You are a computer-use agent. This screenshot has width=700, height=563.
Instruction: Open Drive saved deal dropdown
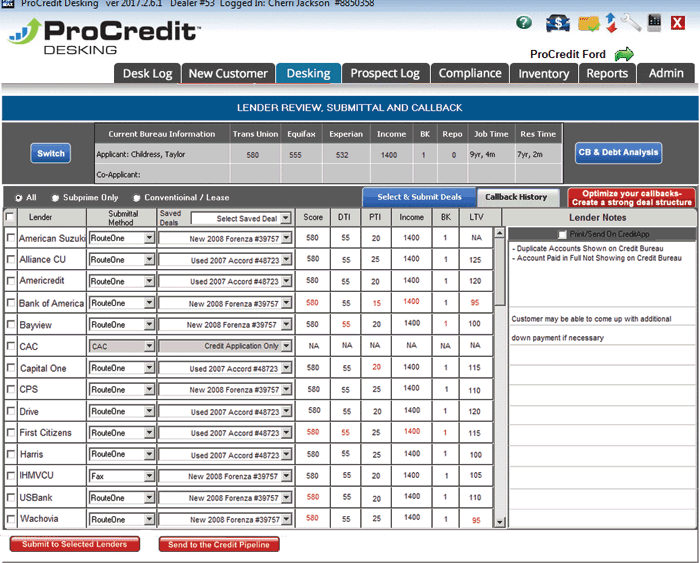pyautogui.click(x=225, y=412)
